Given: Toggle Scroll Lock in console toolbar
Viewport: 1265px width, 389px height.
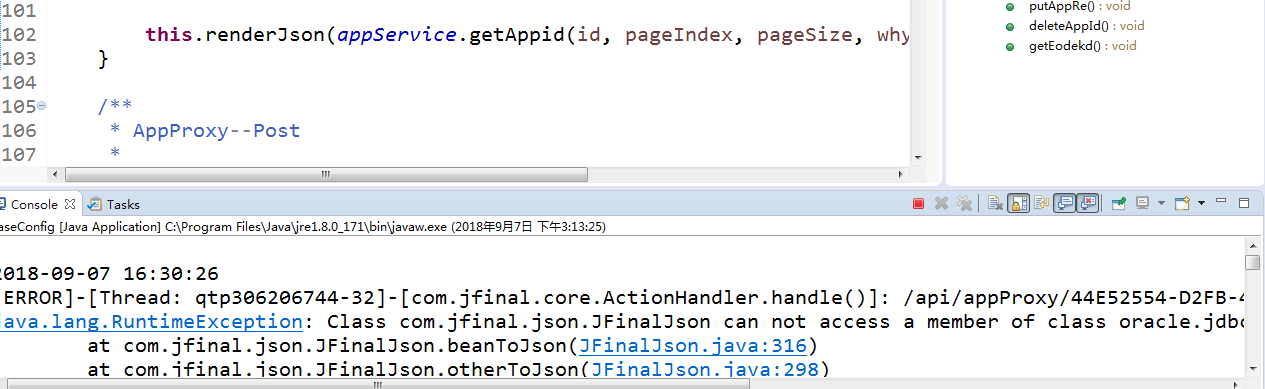Looking at the screenshot, I should [x=1018, y=204].
